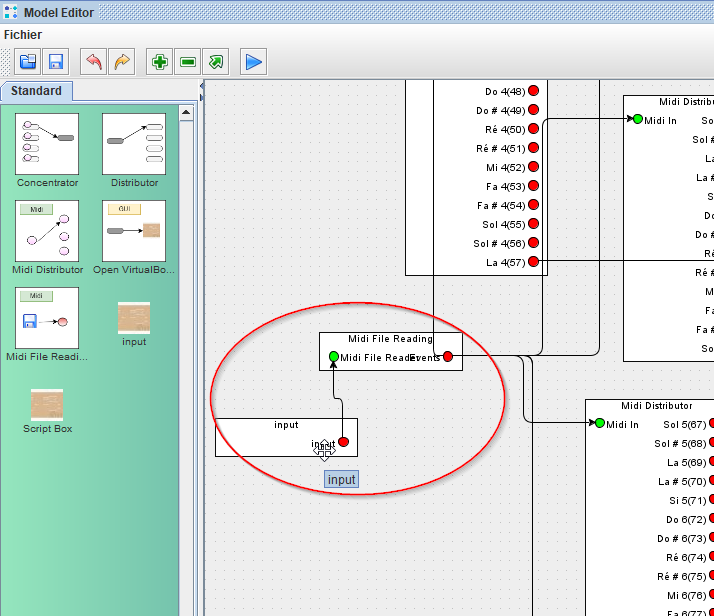Redo with the orange arrow icon

point(121,62)
